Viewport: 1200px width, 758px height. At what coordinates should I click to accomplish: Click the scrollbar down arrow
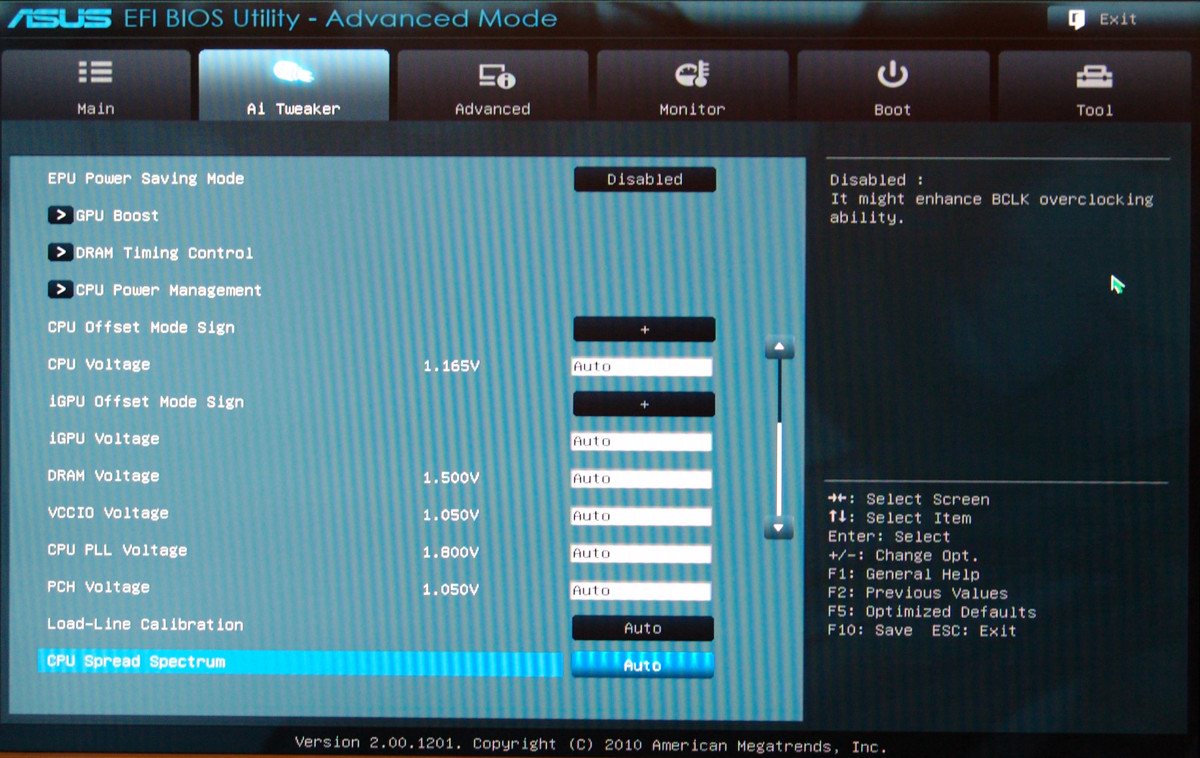click(779, 527)
